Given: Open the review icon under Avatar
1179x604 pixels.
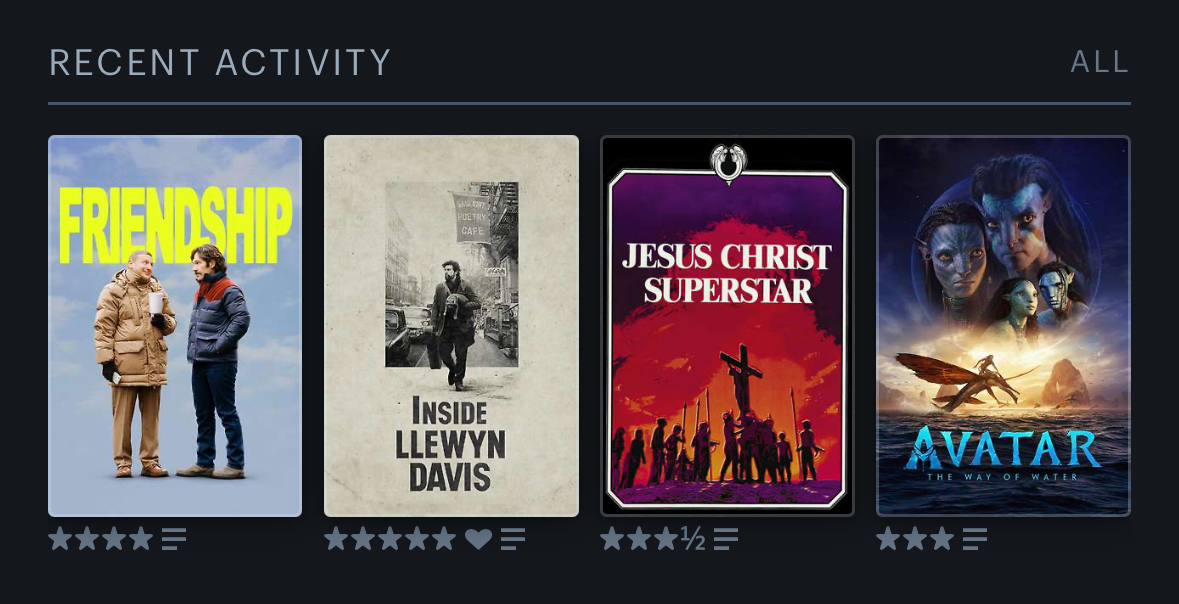Looking at the screenshot, I should point(974,539).
